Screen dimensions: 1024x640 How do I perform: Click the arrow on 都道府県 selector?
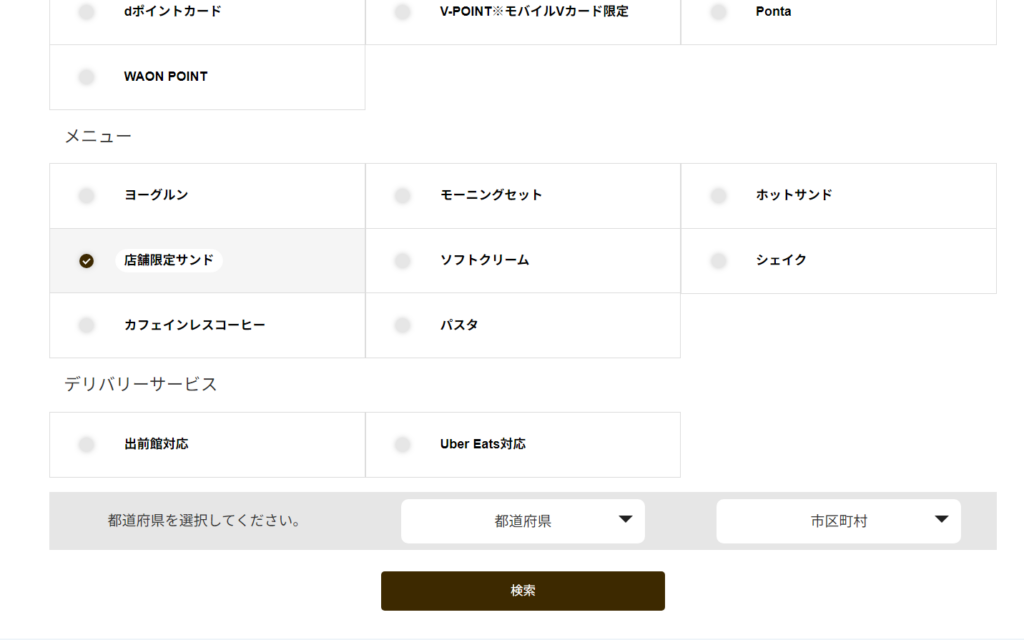[x=626, y=519]
